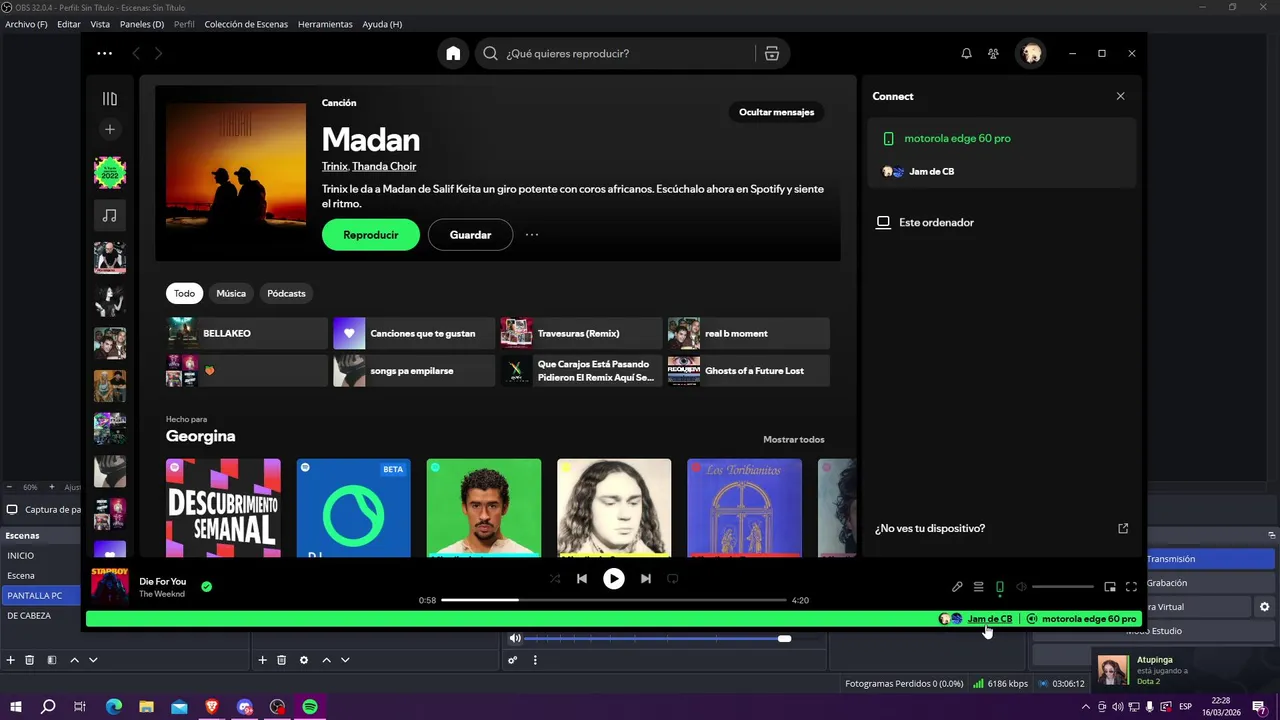This screenshot has width=1280, height=720.
Task: Open the miniplayer icon
Action: click(x=1110, y=587)
